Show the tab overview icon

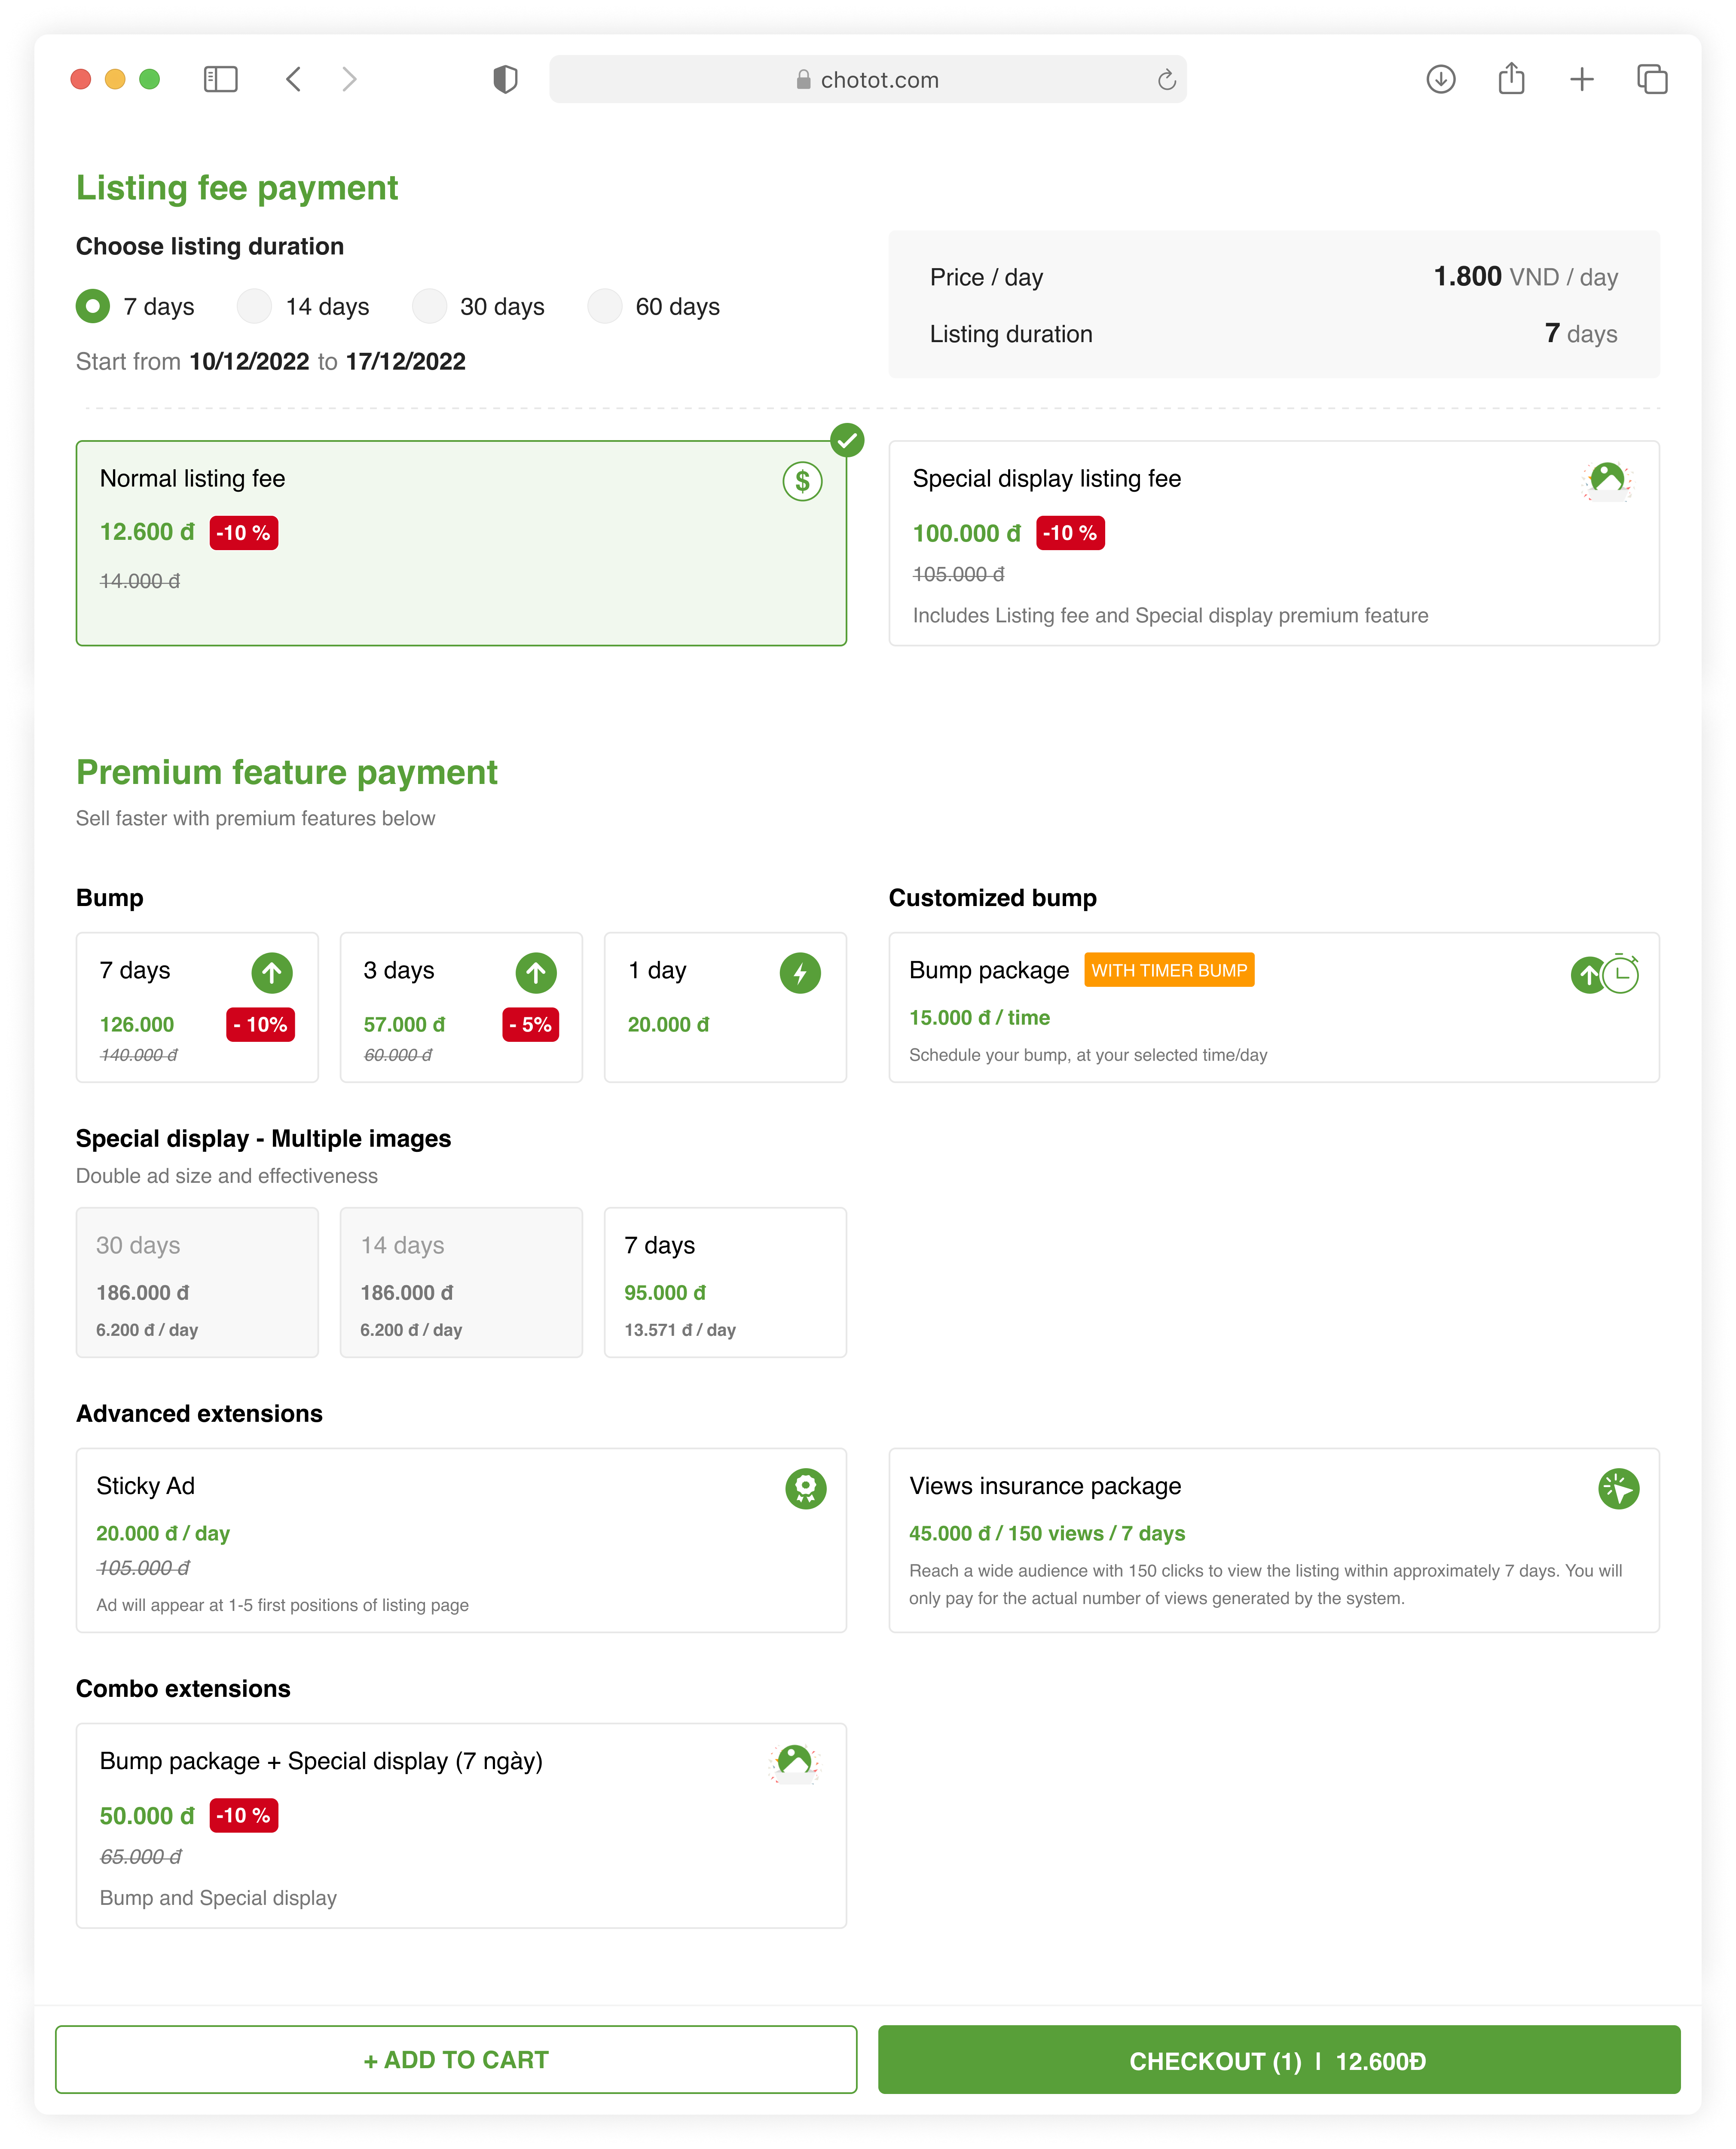(x=1652, y=79)
